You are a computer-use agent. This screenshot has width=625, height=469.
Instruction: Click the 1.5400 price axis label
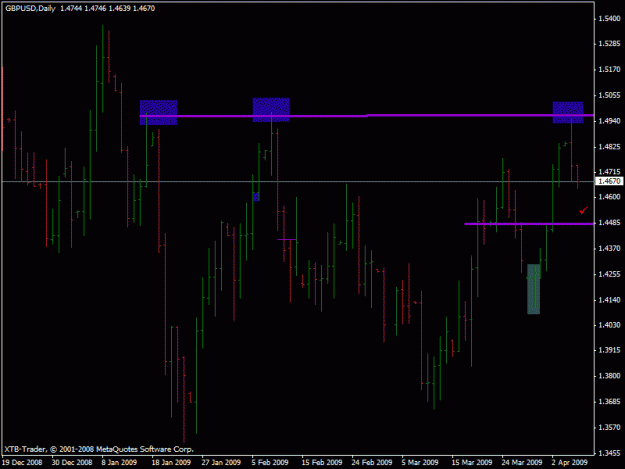tap(609, 18)
